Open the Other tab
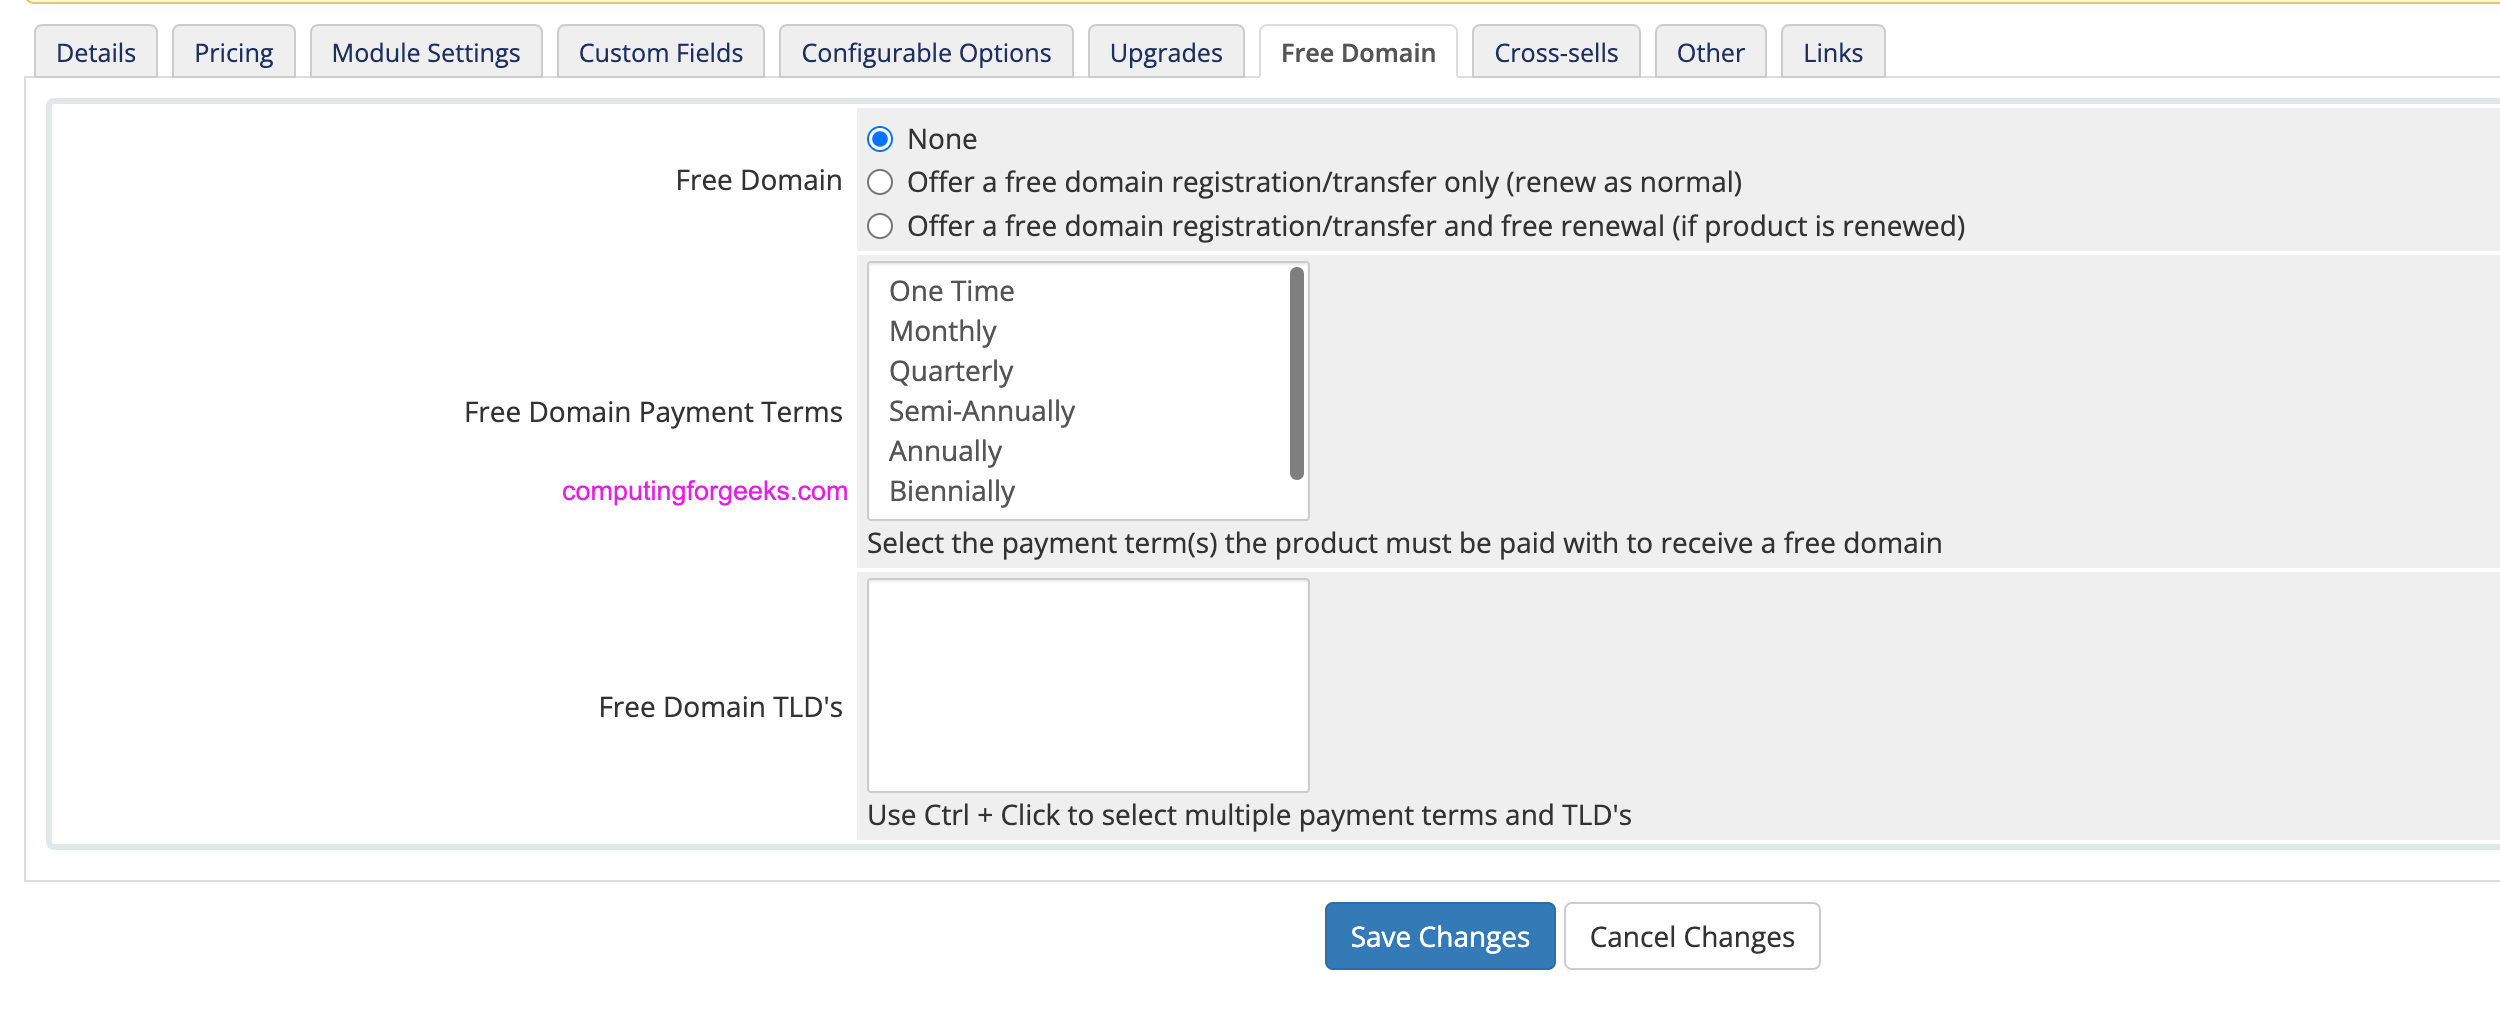This screenshot has width=2500, height=1012. pos(1710,53)
